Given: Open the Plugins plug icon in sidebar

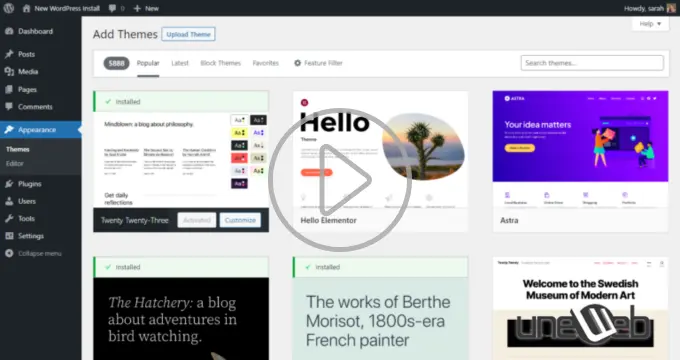Looking at the screenshot, I should 9,184.
